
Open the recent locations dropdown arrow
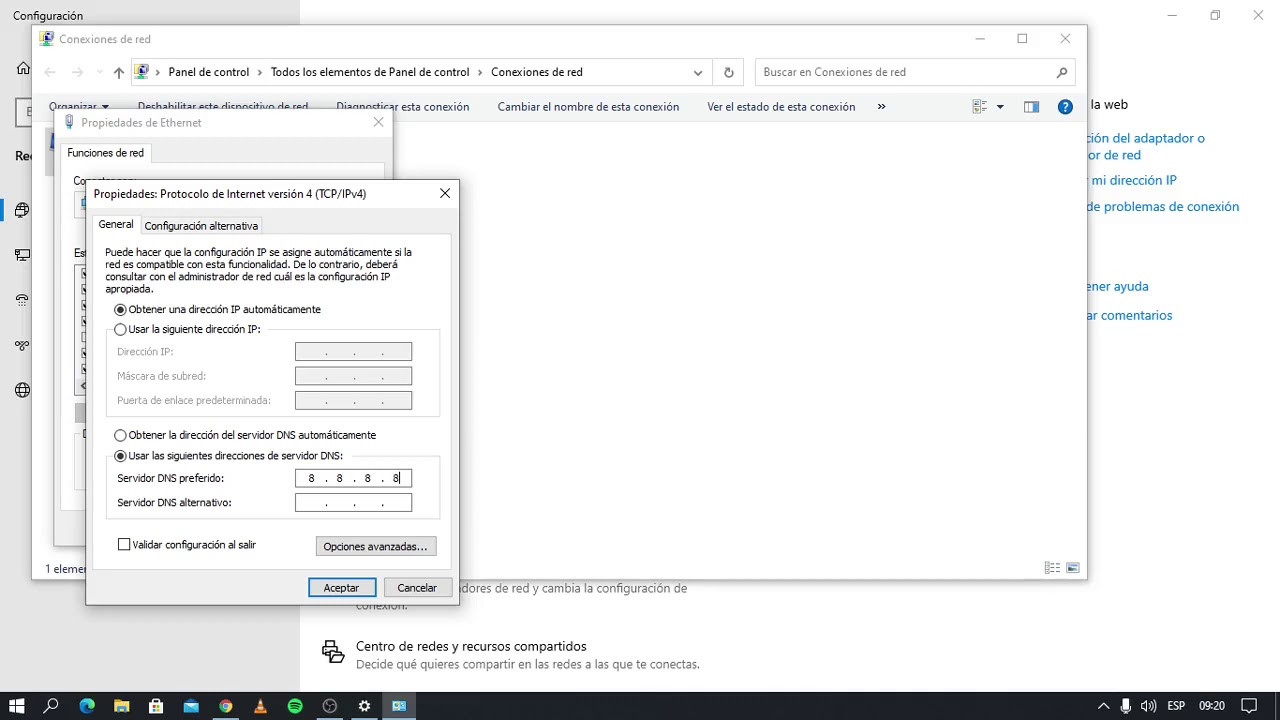(x=99, y=72)
